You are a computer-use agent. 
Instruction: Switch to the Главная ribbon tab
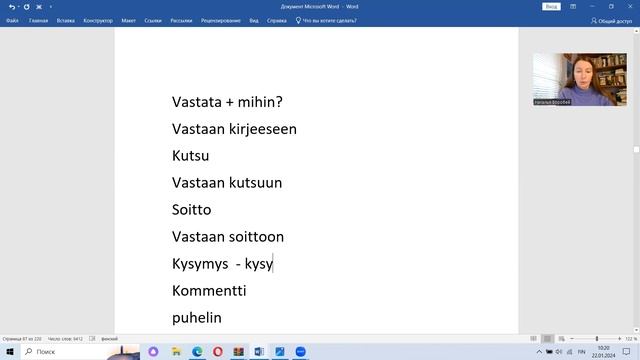coord(38,20)
